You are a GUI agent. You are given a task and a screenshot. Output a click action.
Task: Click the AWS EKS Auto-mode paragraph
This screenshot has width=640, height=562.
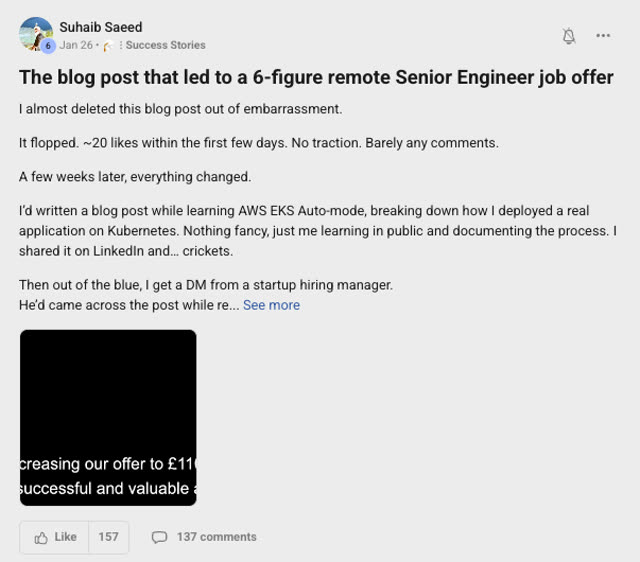tap(318, 231)
